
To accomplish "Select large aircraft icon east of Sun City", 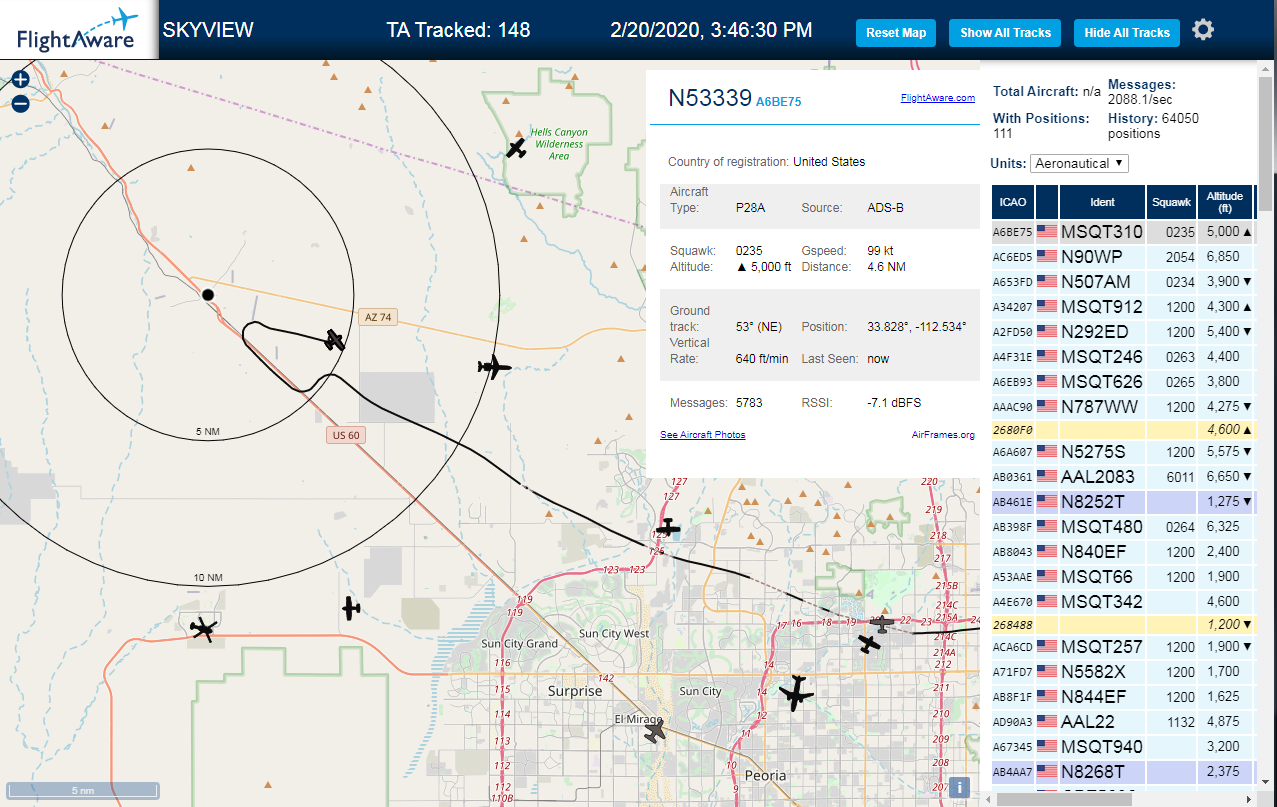I will [796, 692].
